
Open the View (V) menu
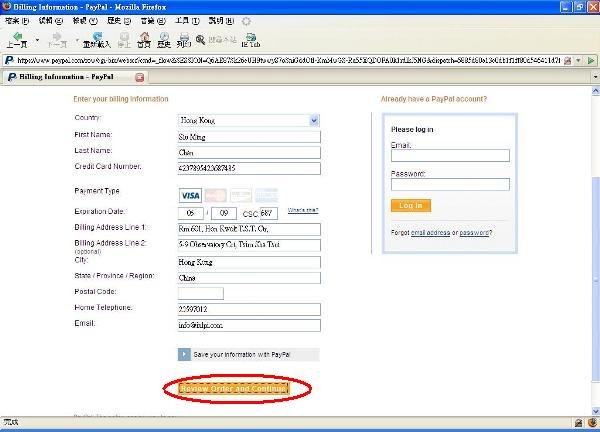85,21
